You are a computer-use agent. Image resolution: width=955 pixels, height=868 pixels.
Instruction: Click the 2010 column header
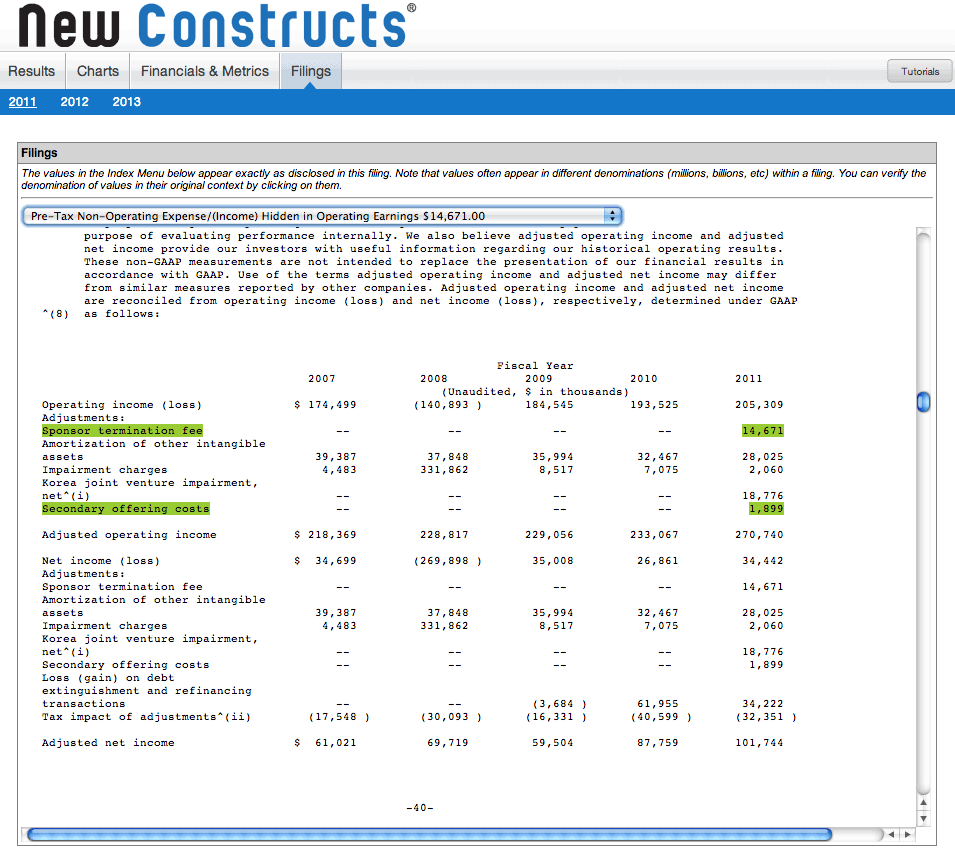click(x=644, y=379)
